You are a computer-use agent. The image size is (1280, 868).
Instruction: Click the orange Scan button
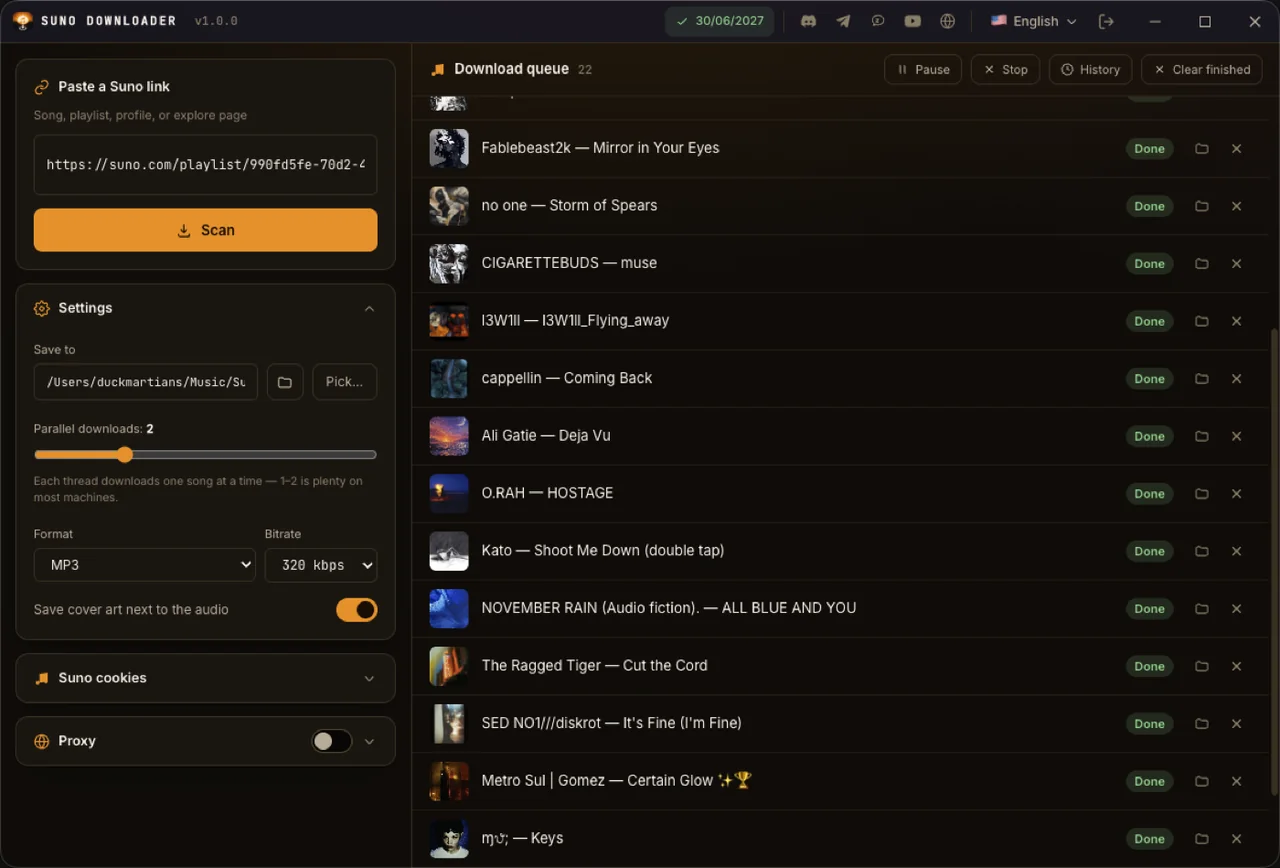point(206,230)
